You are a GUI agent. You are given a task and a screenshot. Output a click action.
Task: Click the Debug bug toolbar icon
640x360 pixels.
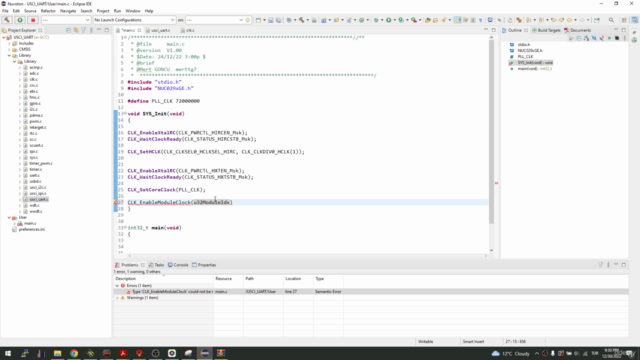tap(376, 20)
